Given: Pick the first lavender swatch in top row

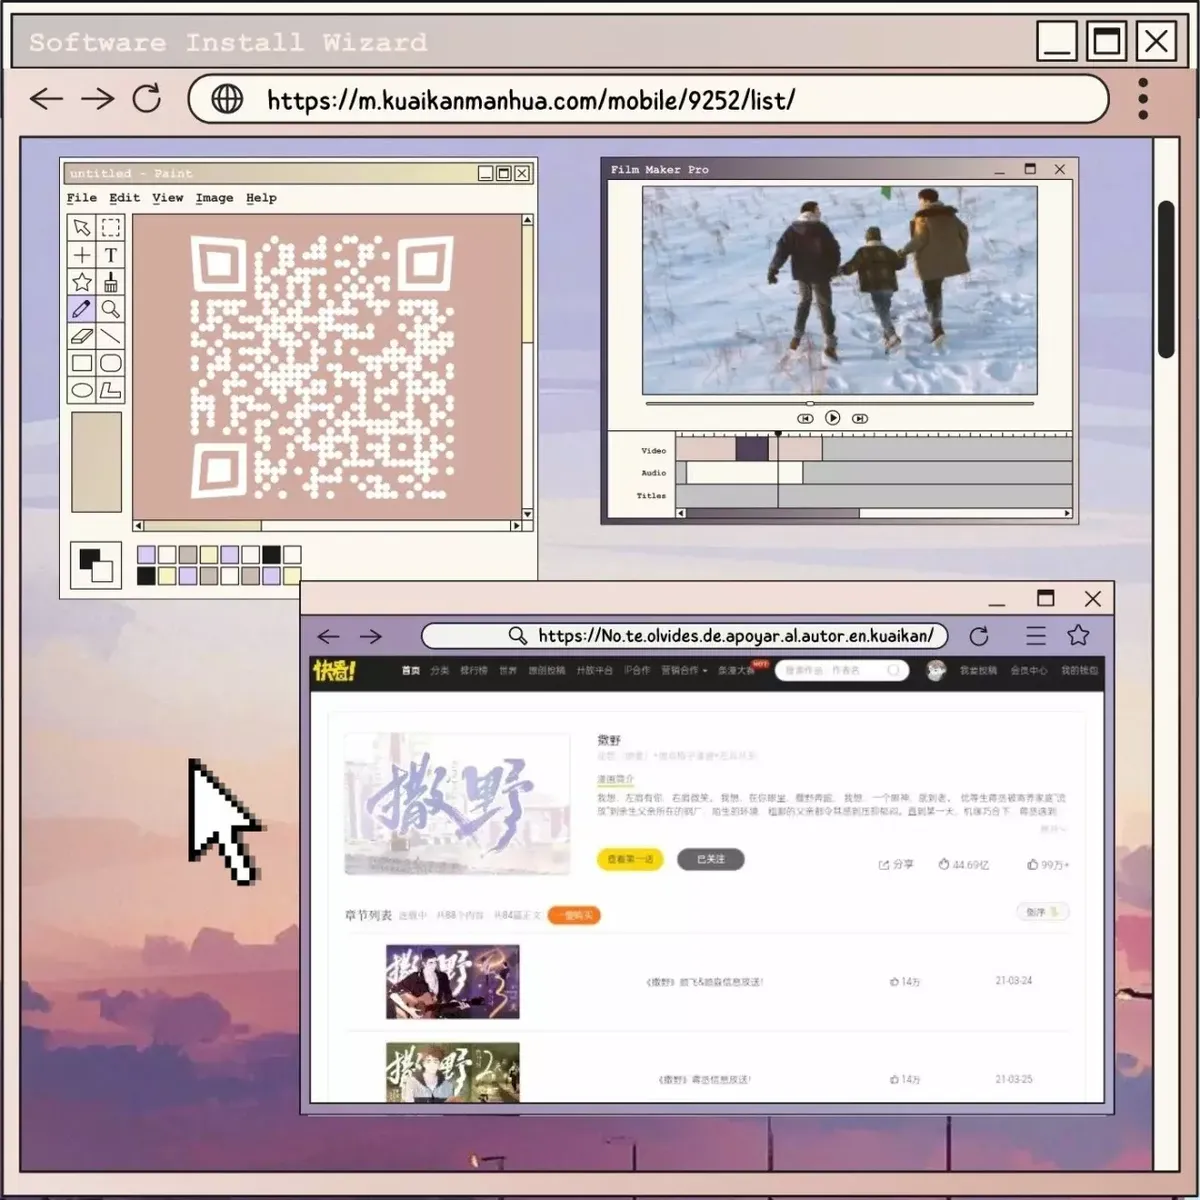Looking at the screenshot, I should (146, 555).
